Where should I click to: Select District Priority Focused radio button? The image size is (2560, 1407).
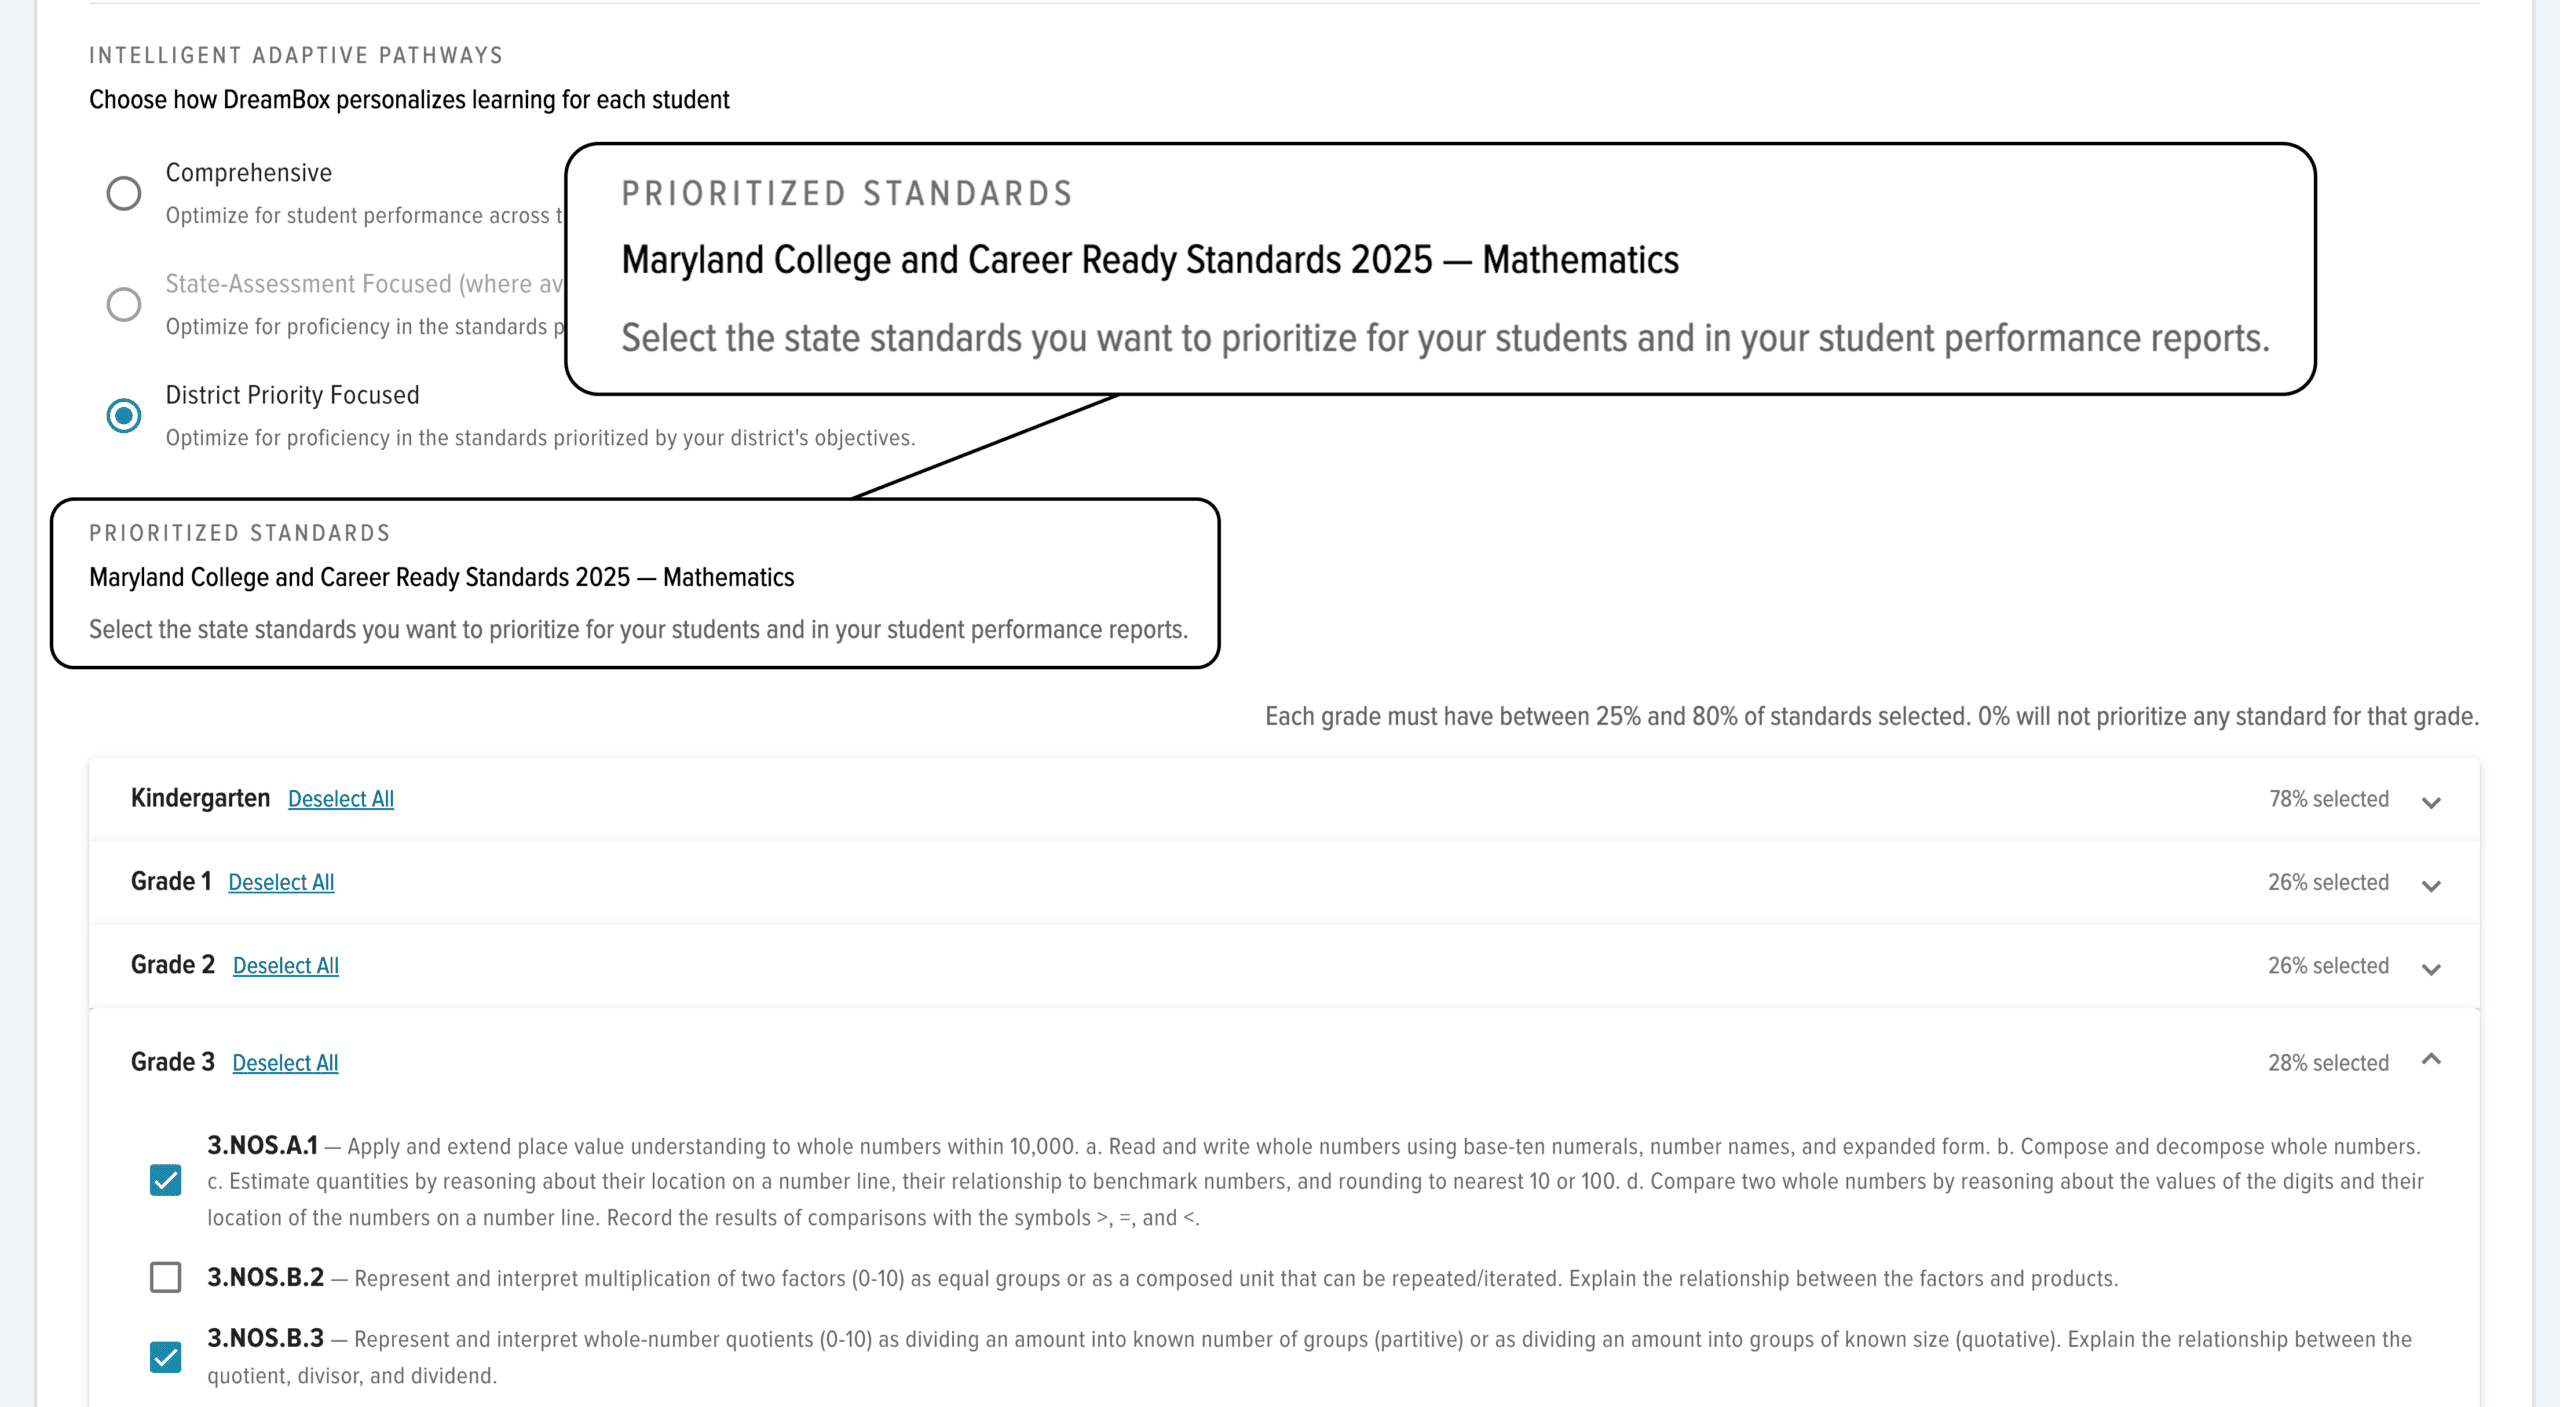click(x=124, y=415)
